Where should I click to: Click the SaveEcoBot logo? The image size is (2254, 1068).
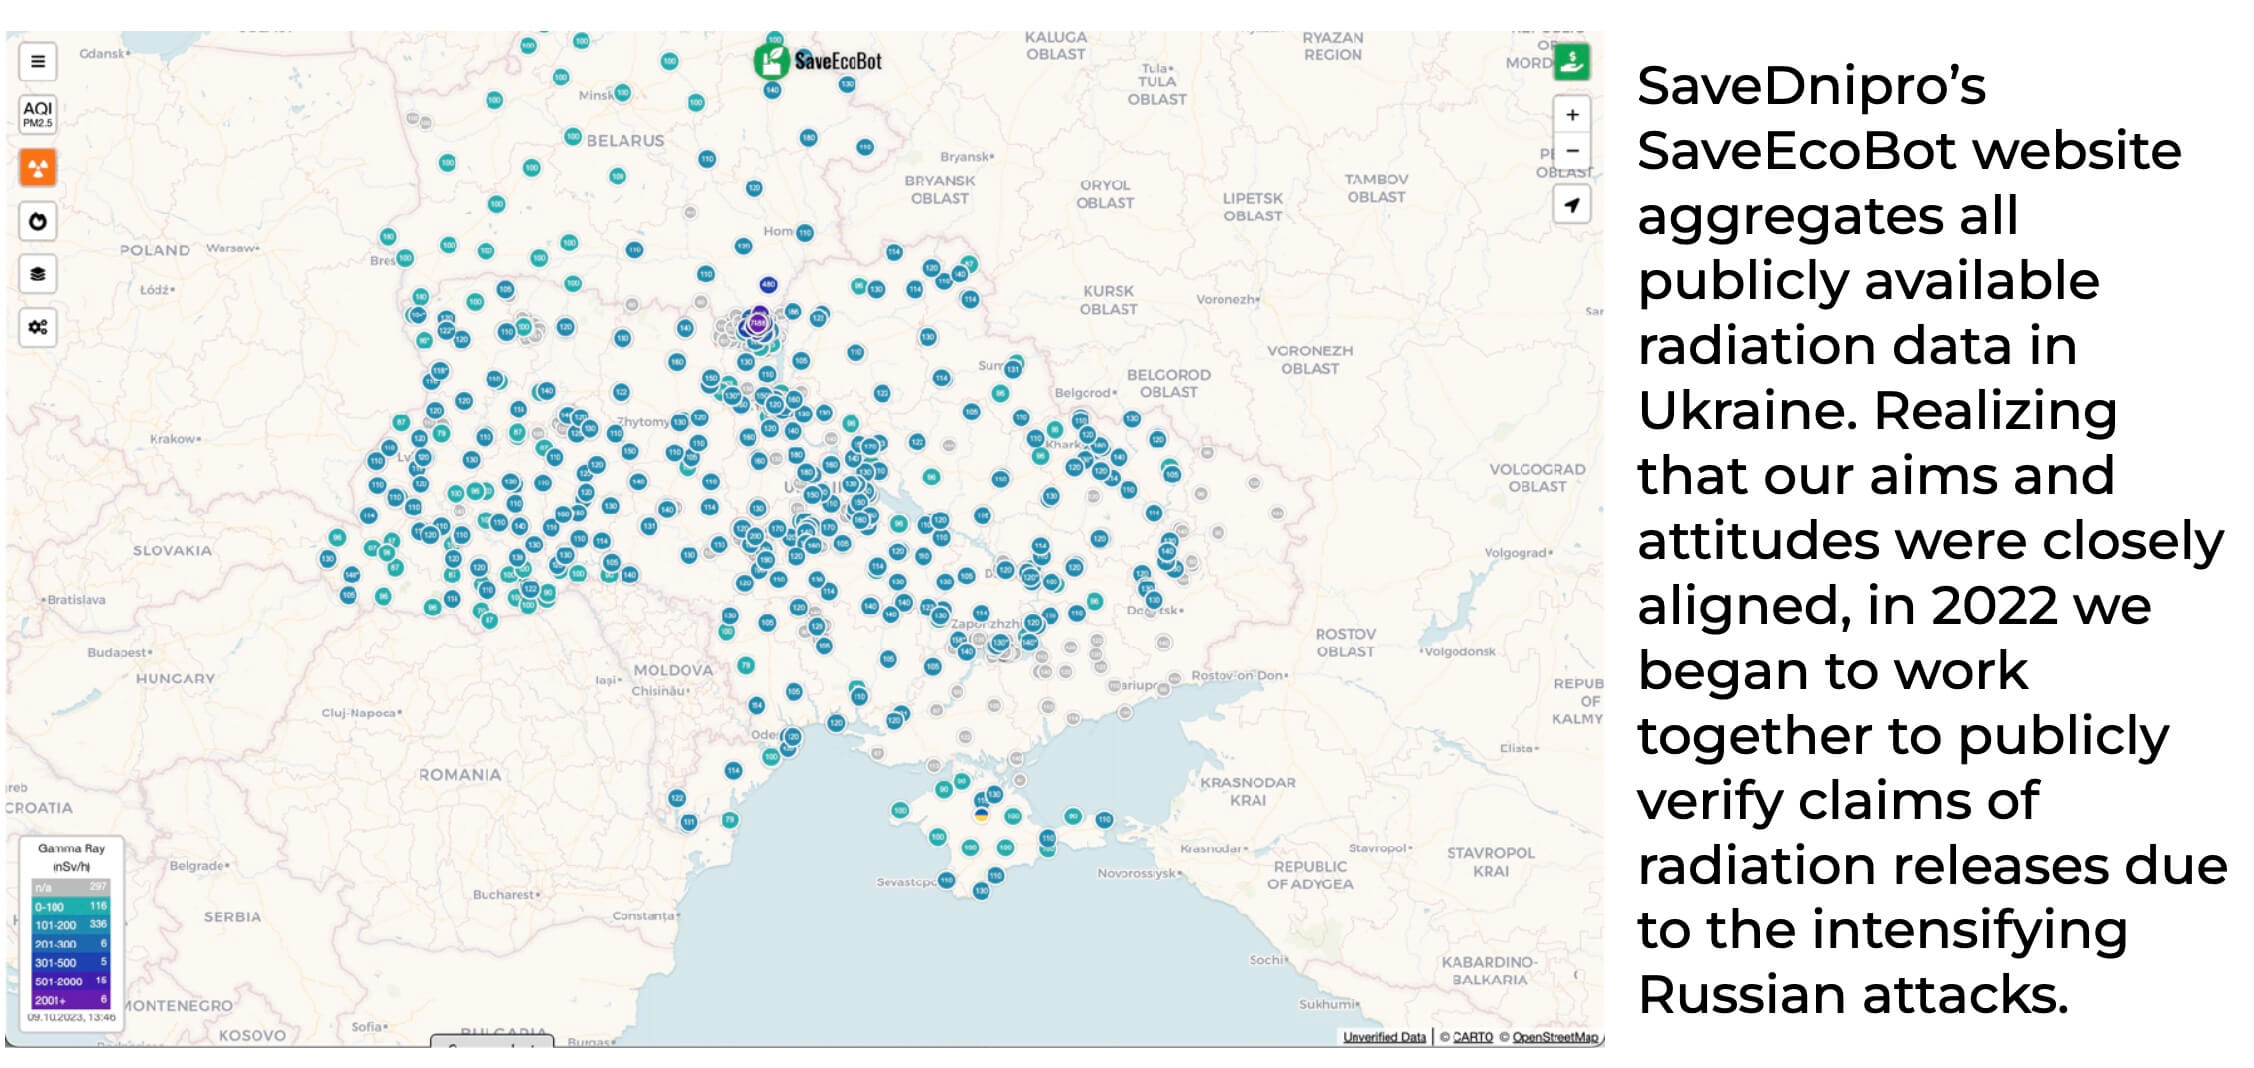[818, 61]
